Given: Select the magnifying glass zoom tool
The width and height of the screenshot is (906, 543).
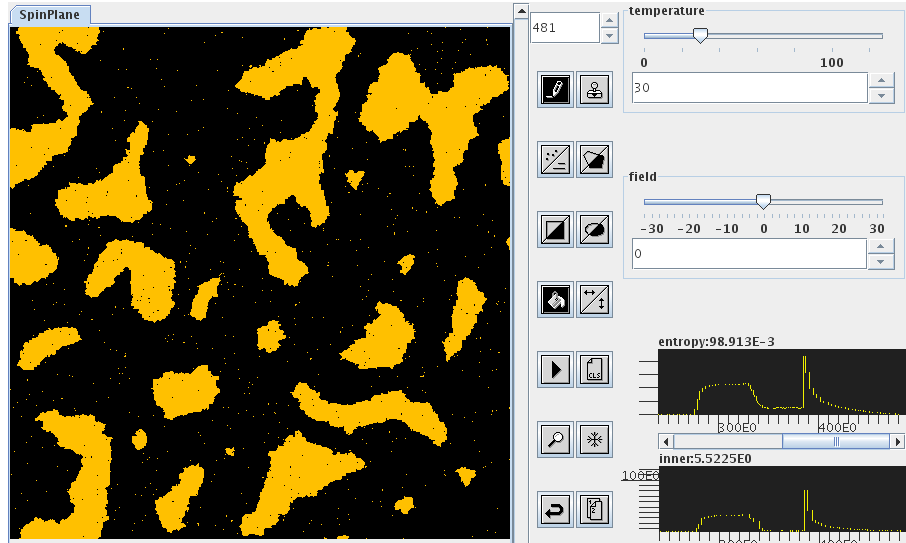Looking at the screenshot, I should pos(555,439).
